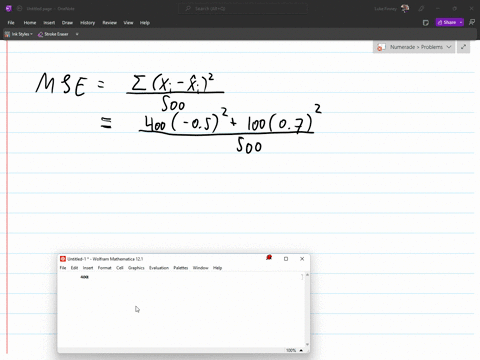Click the back arrow in OneNote title bar

19,8
